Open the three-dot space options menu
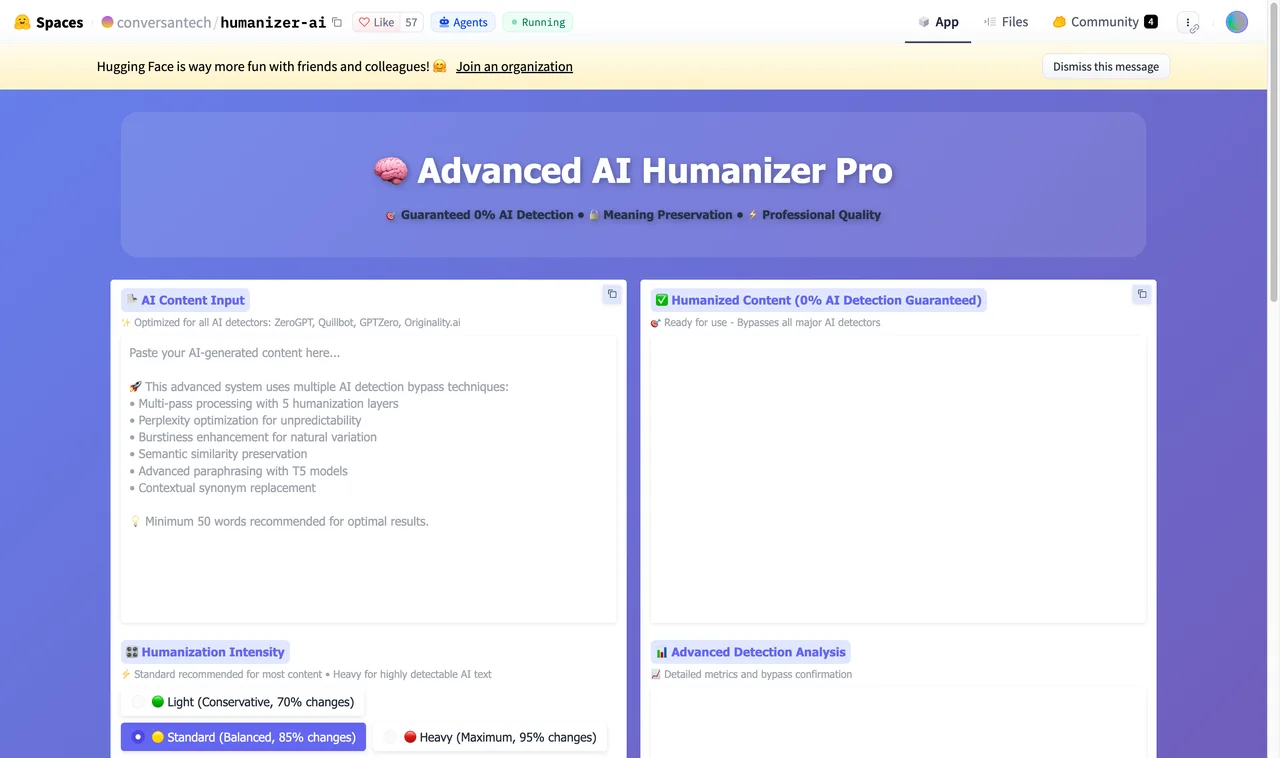 click(x=1188, y=22)
